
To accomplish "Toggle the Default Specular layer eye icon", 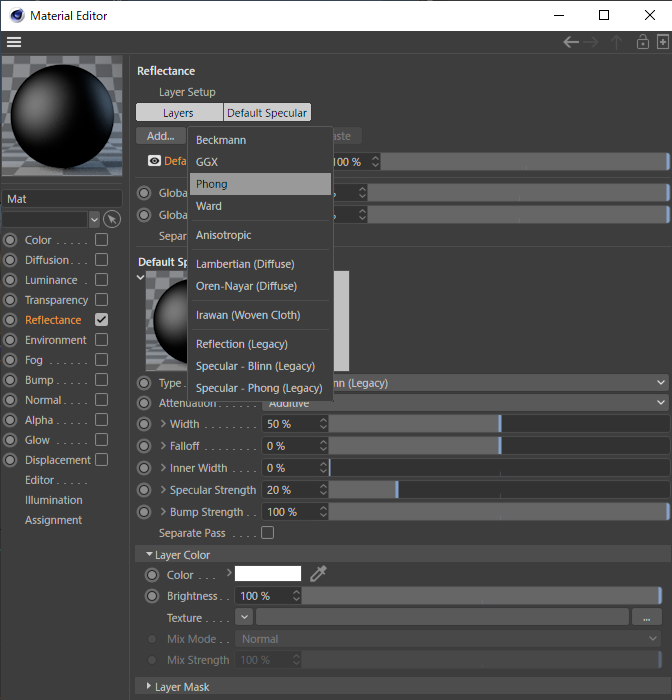I will point(154,161).
